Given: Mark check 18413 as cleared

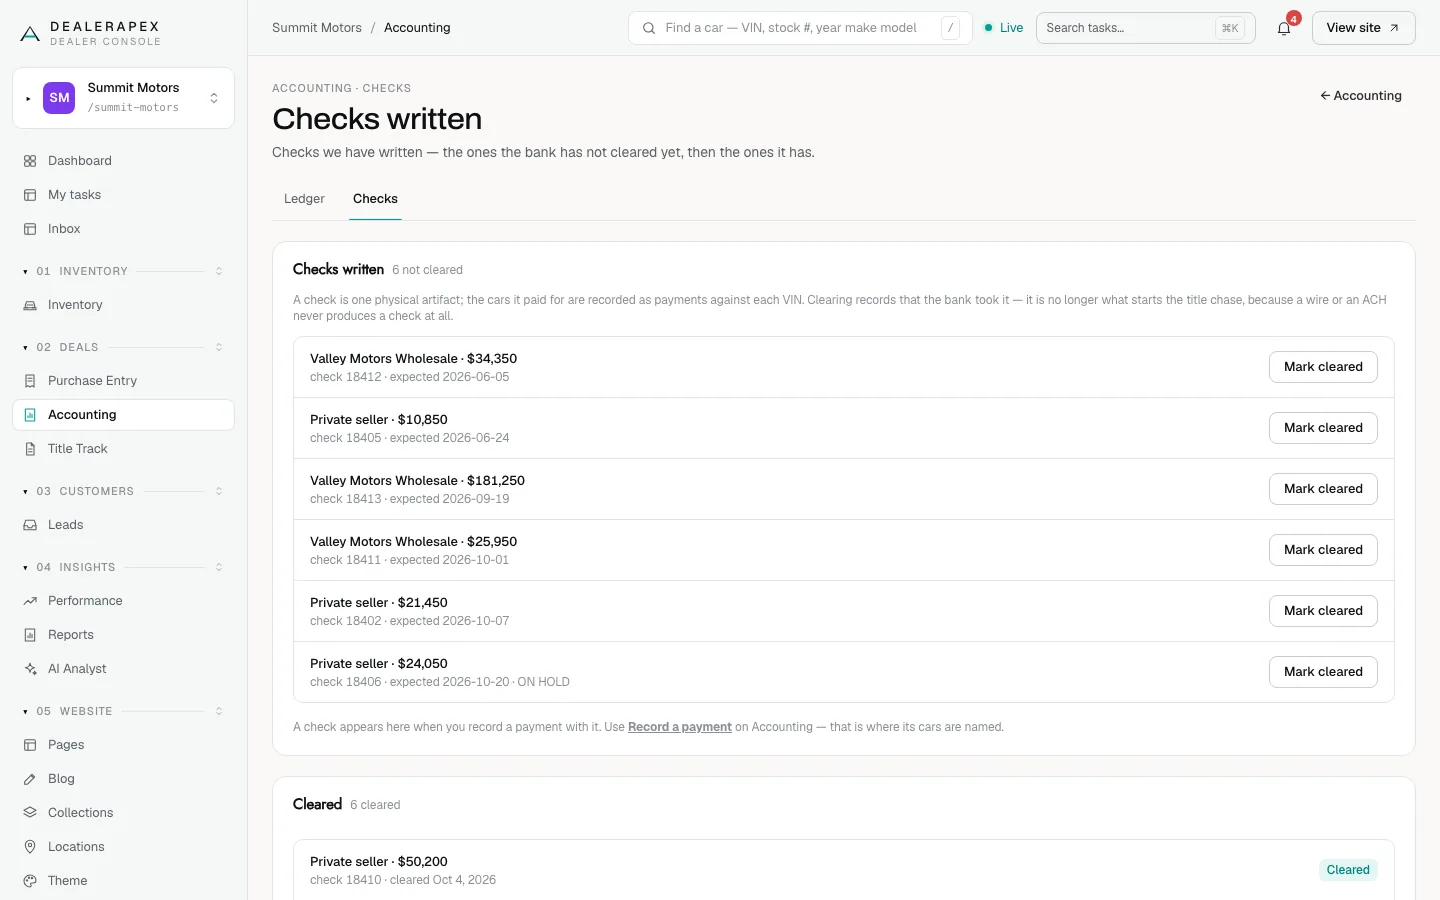Looking at the screenshot, I should point(1323,489).
